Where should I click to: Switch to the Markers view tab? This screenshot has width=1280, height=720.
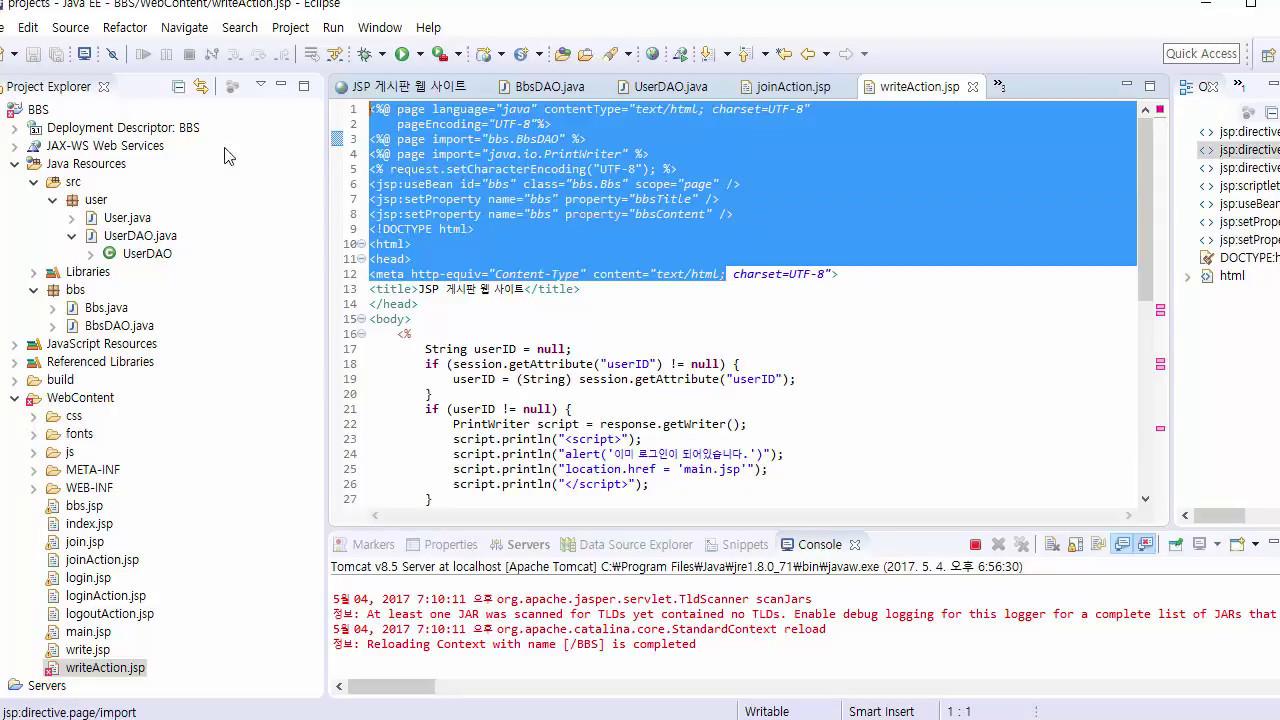364,545
